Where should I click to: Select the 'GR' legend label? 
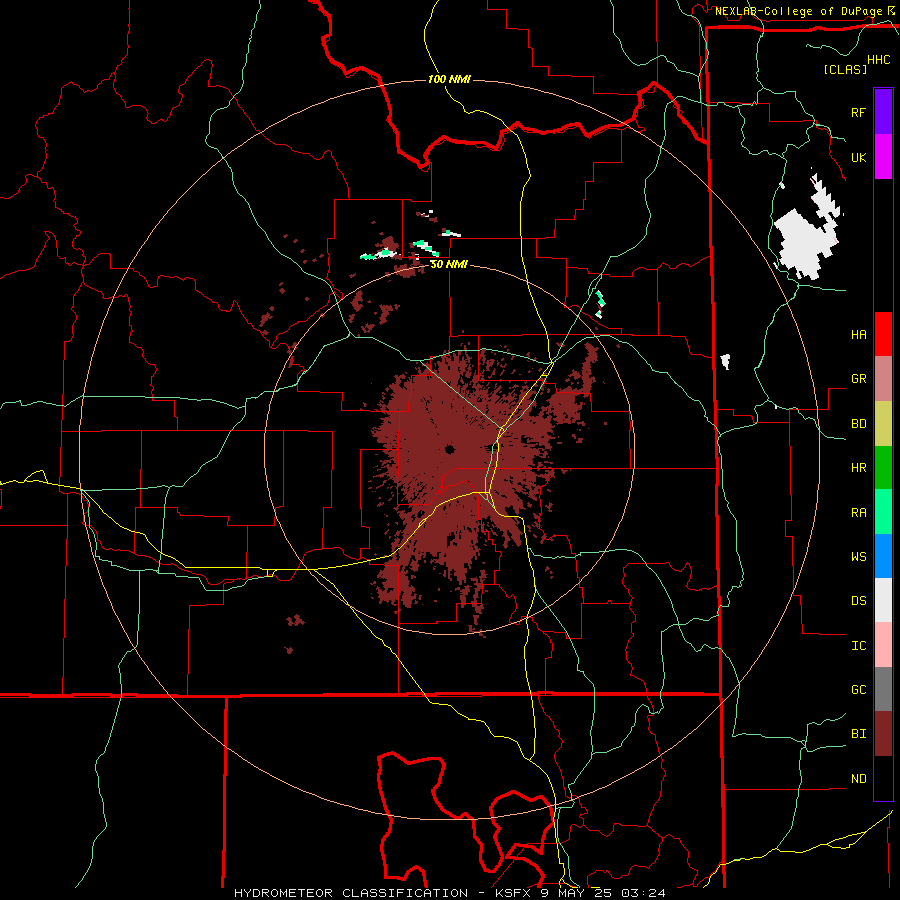pyautogui.click(x=859, y=379)
